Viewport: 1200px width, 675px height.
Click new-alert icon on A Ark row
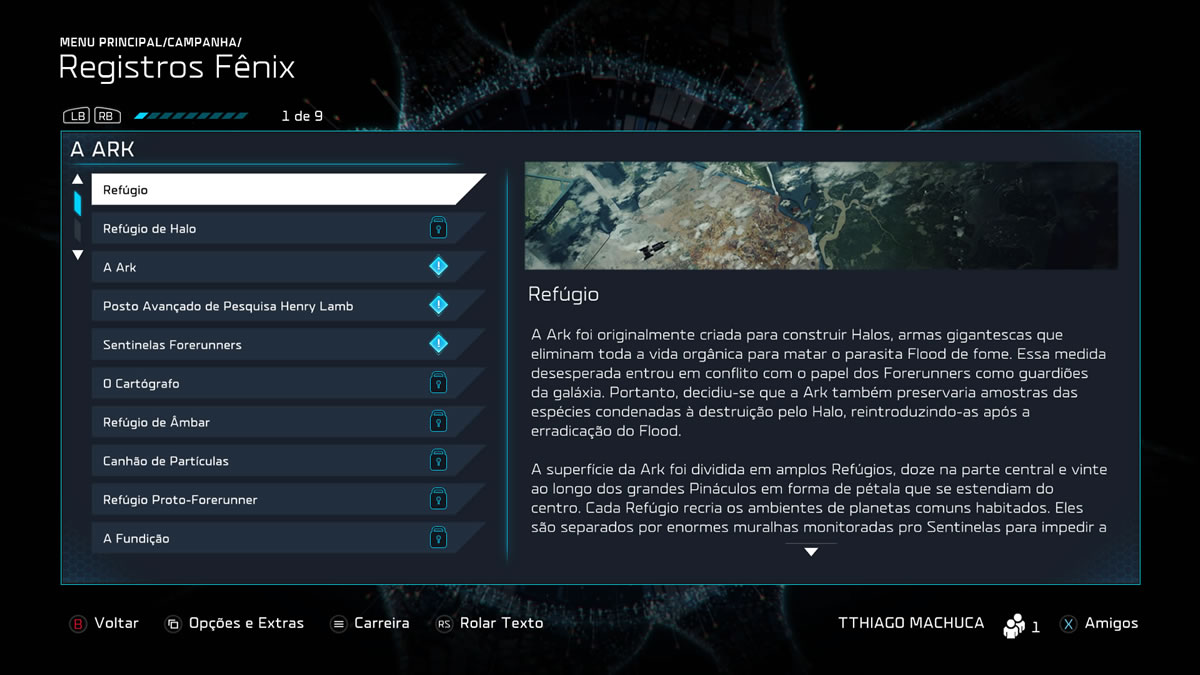[x=438, y=267]
